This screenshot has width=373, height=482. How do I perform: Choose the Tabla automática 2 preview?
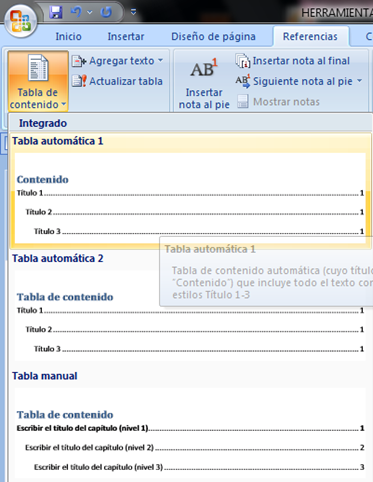[x=190, y=316]
